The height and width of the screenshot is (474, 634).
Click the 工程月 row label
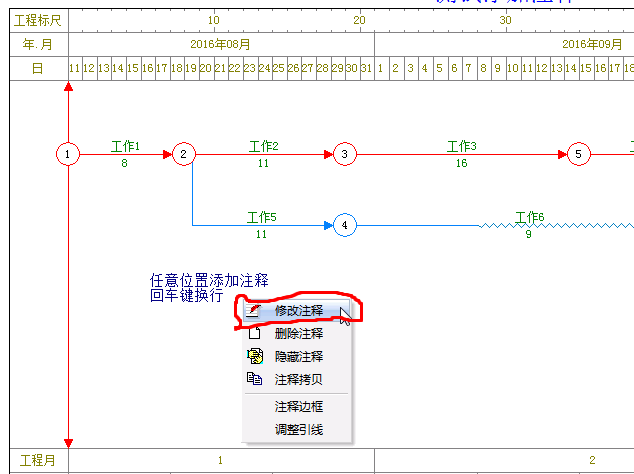click(37, 459)
